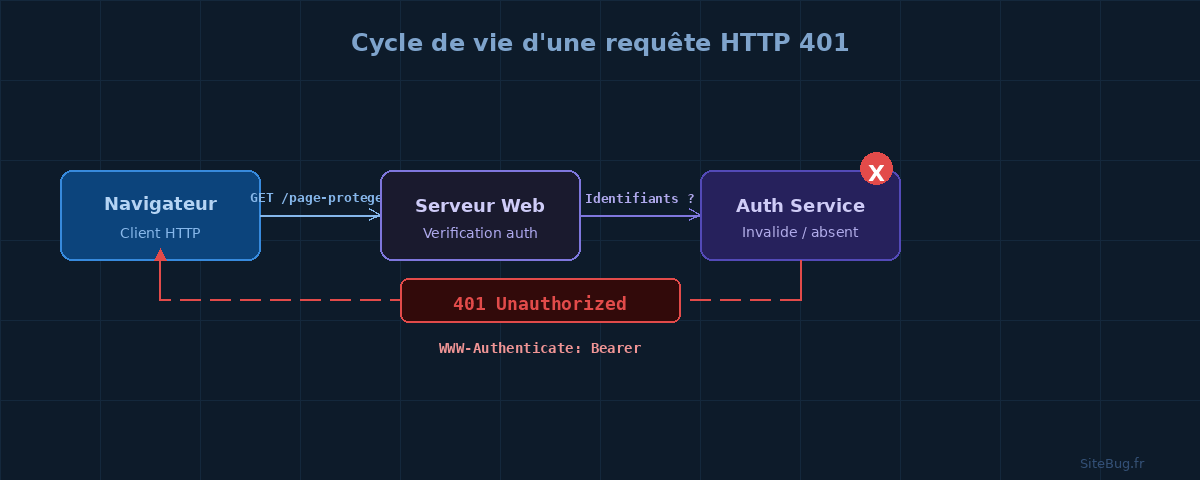The width and height of the screenshot is (1200, 480).
Task: Click the red arrowhead pointing up into Navigateur
Action: tap(160, 255)
